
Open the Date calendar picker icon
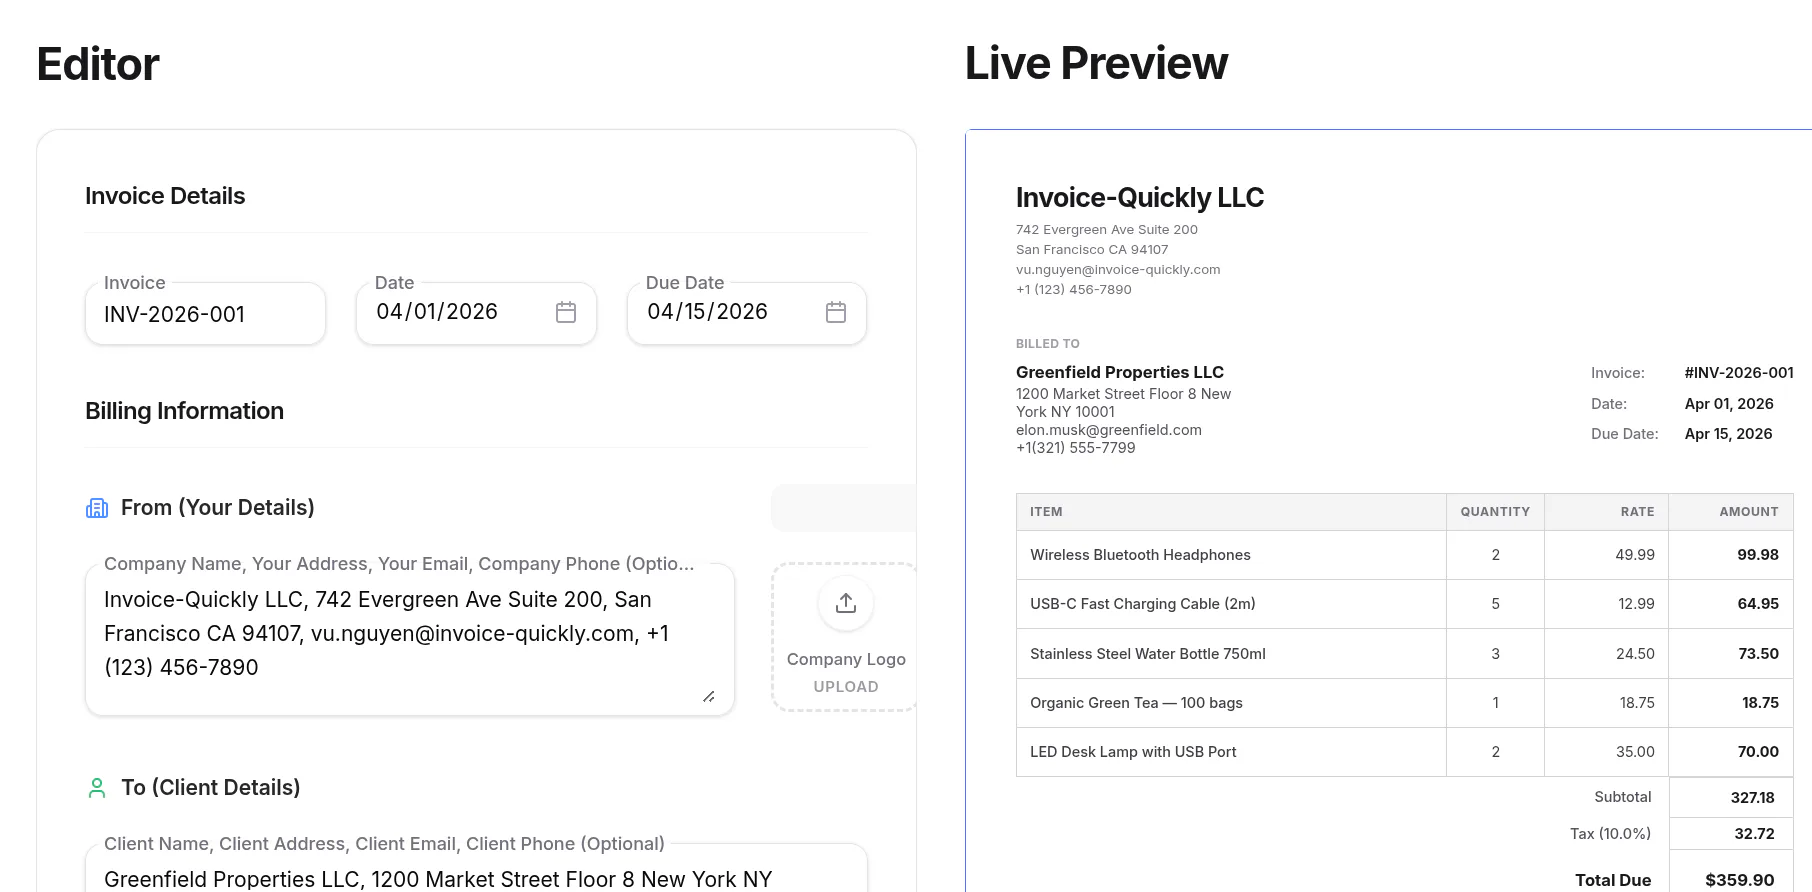(x=566, y=312)
